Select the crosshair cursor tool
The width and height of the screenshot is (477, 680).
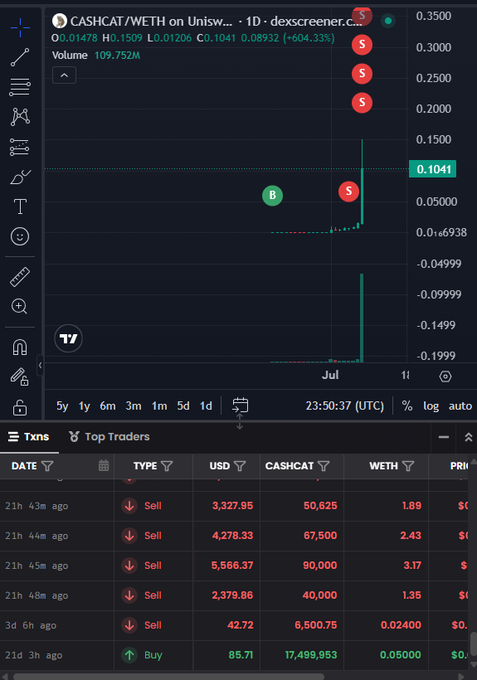pos(20,28)
